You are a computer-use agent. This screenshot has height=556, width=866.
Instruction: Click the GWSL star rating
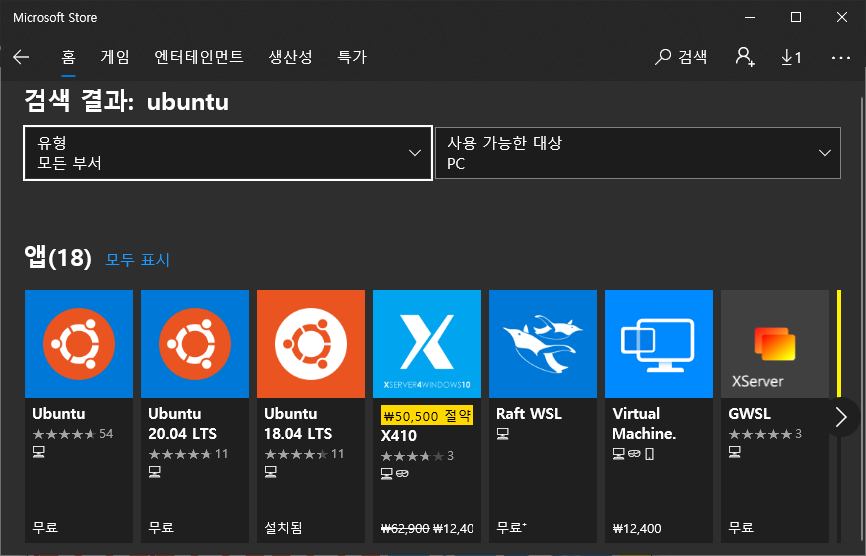765,434
